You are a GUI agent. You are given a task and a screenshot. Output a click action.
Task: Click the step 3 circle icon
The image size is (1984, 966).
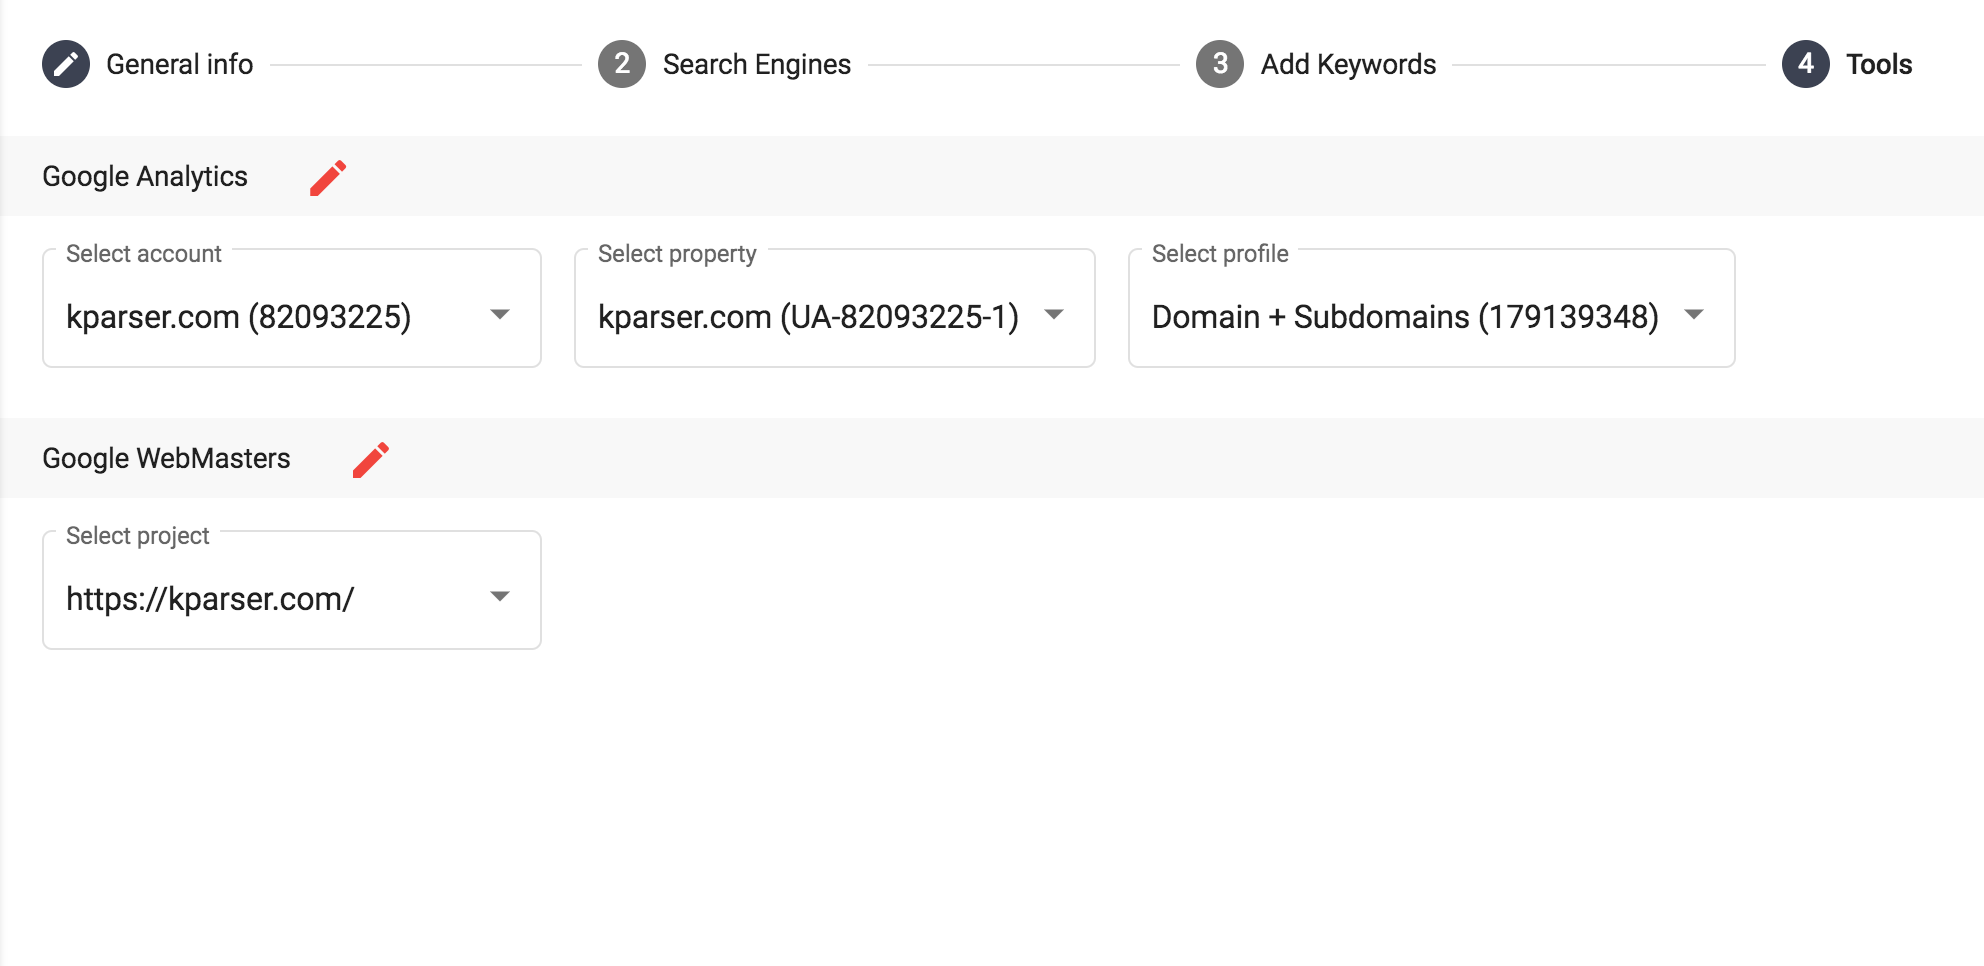click(1220, 64)
